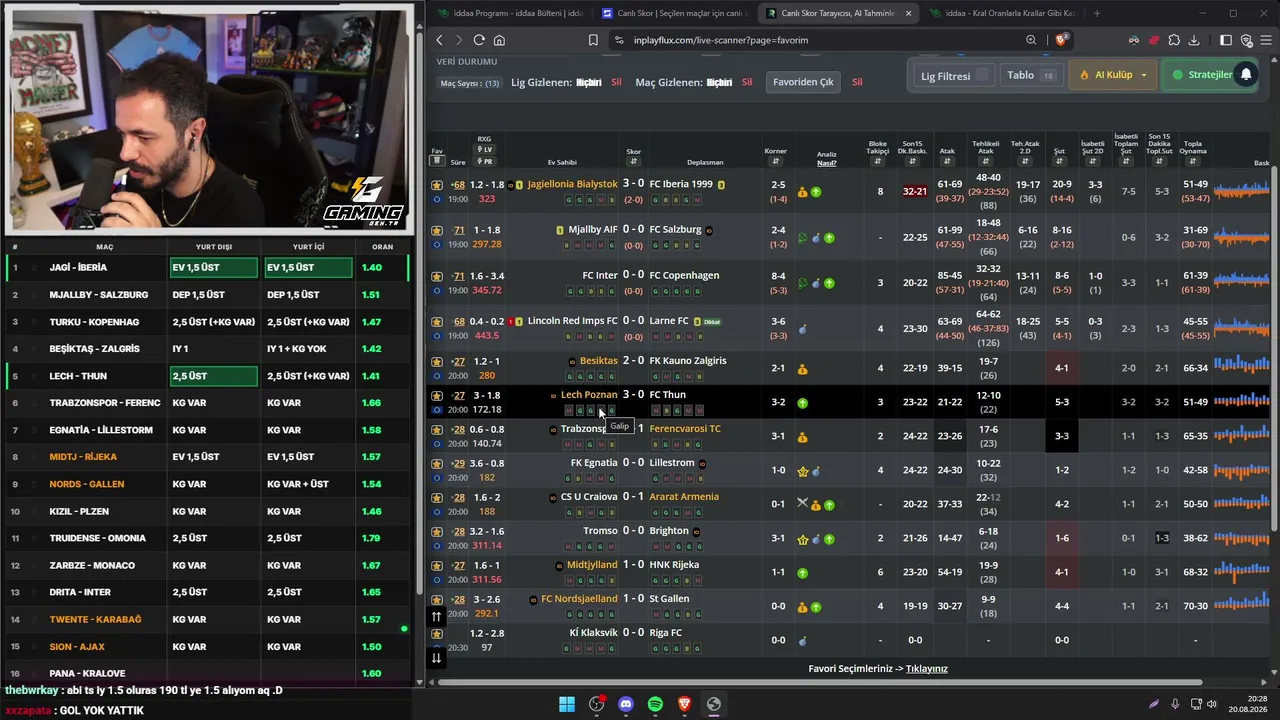The height and width of the screenshot is (720, 1280).
Task: Toggle the circle under FK Egnatia's star
Action: click(x=437, y=477)
